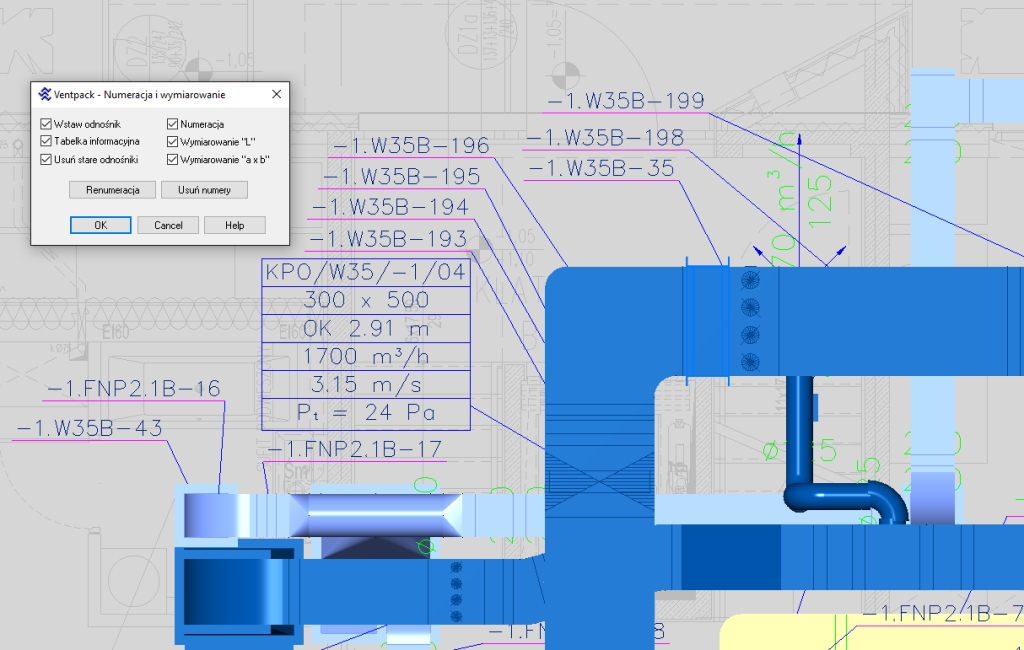Cancel the numbering dialog
Viewport: 1024px width, 650px height.
tap(168, 225)
